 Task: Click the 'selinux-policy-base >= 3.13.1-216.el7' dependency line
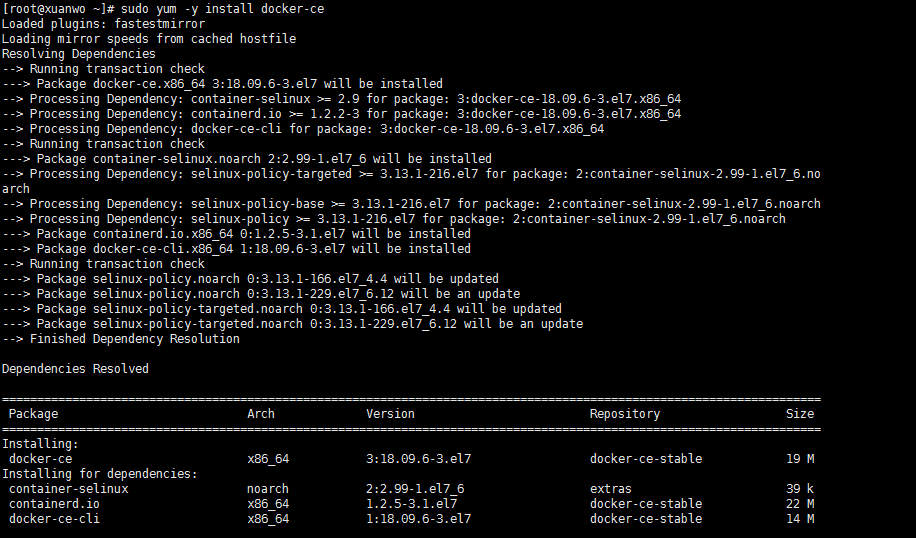(x=411, y=204)
